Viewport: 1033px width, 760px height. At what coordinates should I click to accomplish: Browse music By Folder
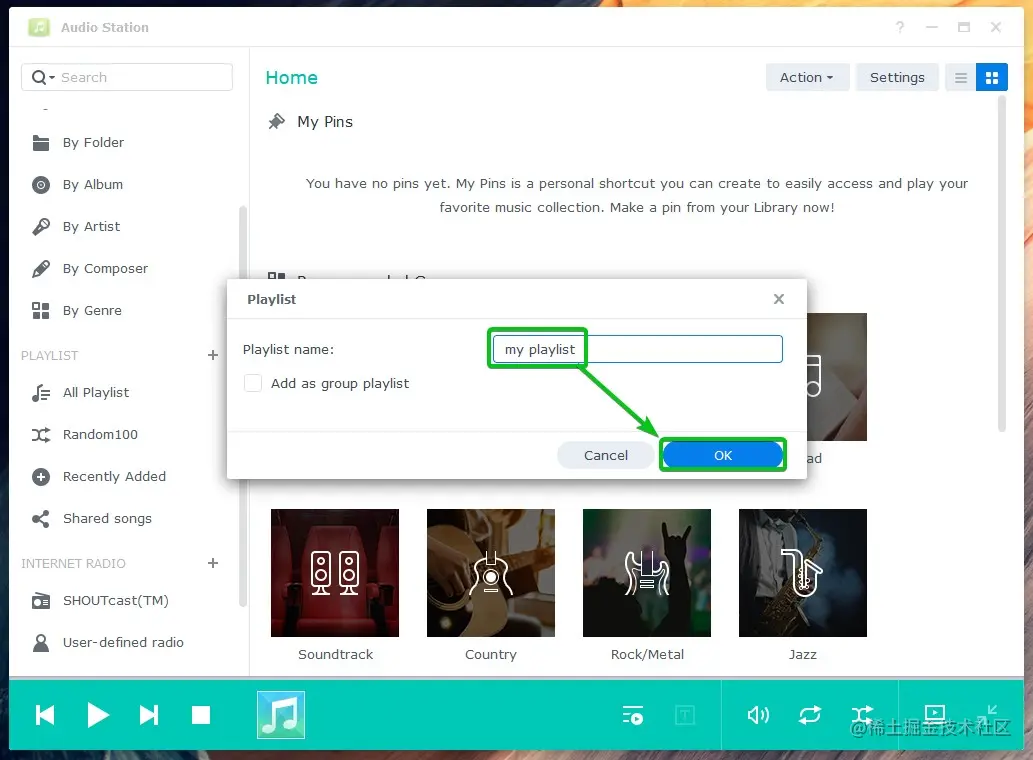coord(93,142)
